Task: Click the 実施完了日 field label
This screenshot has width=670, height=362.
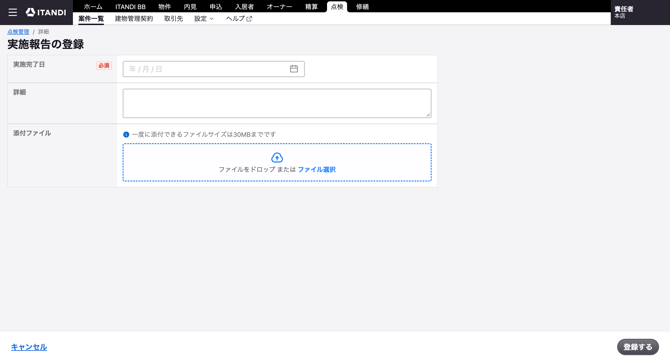Action: pos(29,65)
